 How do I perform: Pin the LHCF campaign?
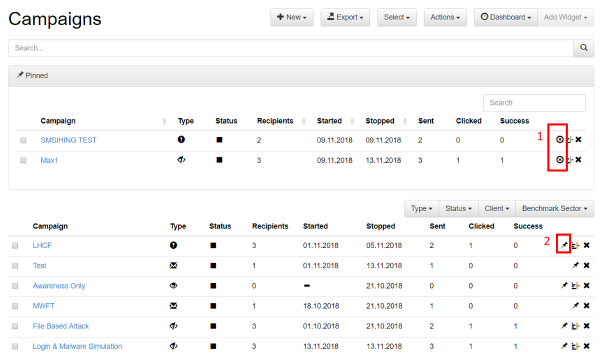(x=564, y=245)
